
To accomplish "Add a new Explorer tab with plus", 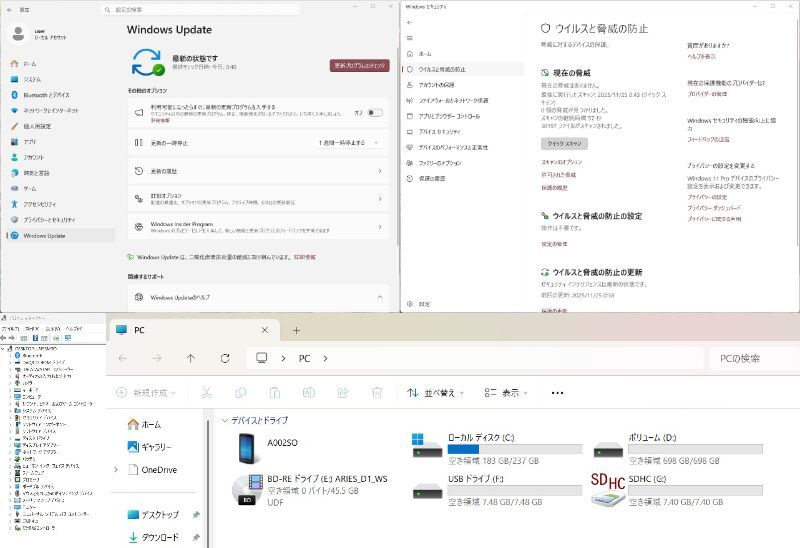I will [296, 330].
